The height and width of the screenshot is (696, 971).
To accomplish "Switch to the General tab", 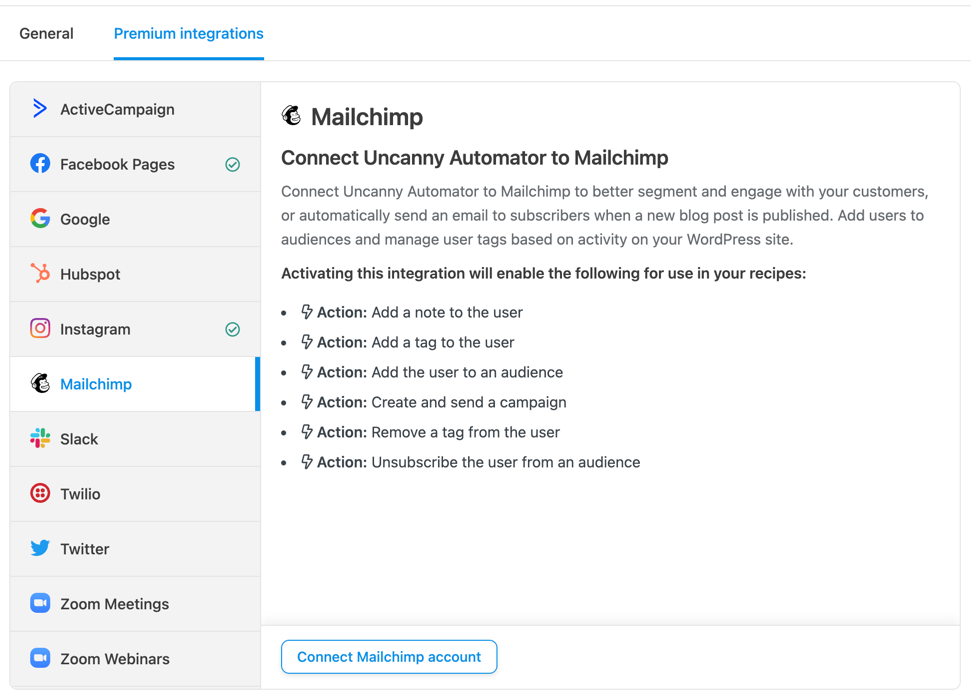I will 46,34.
